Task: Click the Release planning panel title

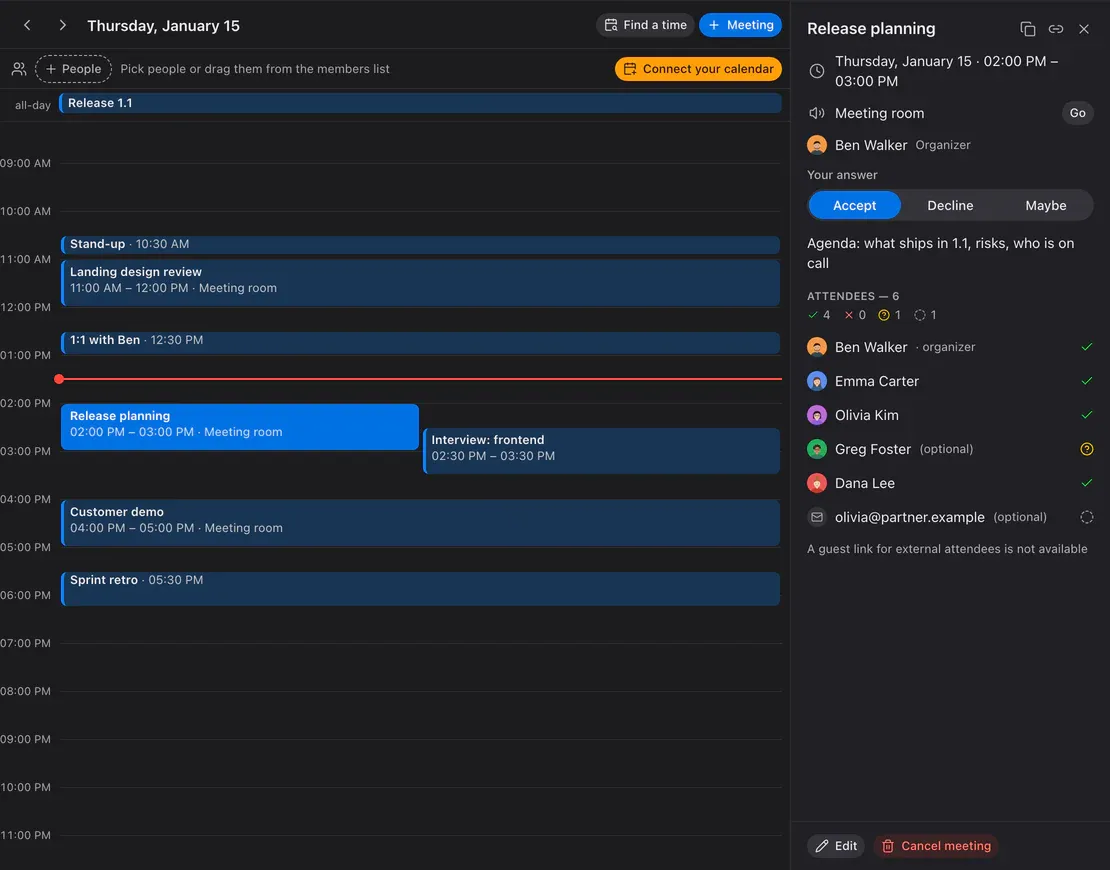Action: coord(871,28)
